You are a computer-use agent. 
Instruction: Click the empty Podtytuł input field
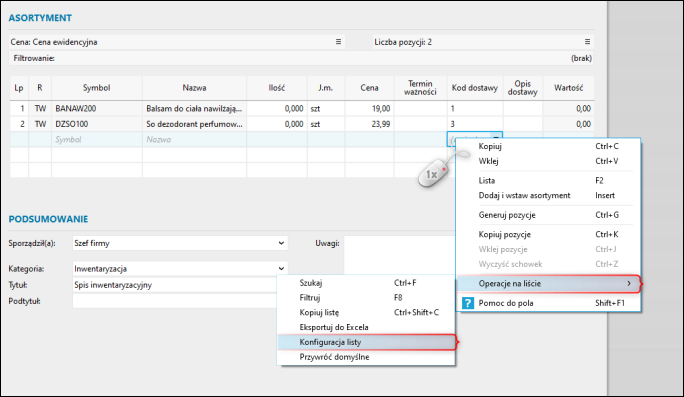(174, 301)
